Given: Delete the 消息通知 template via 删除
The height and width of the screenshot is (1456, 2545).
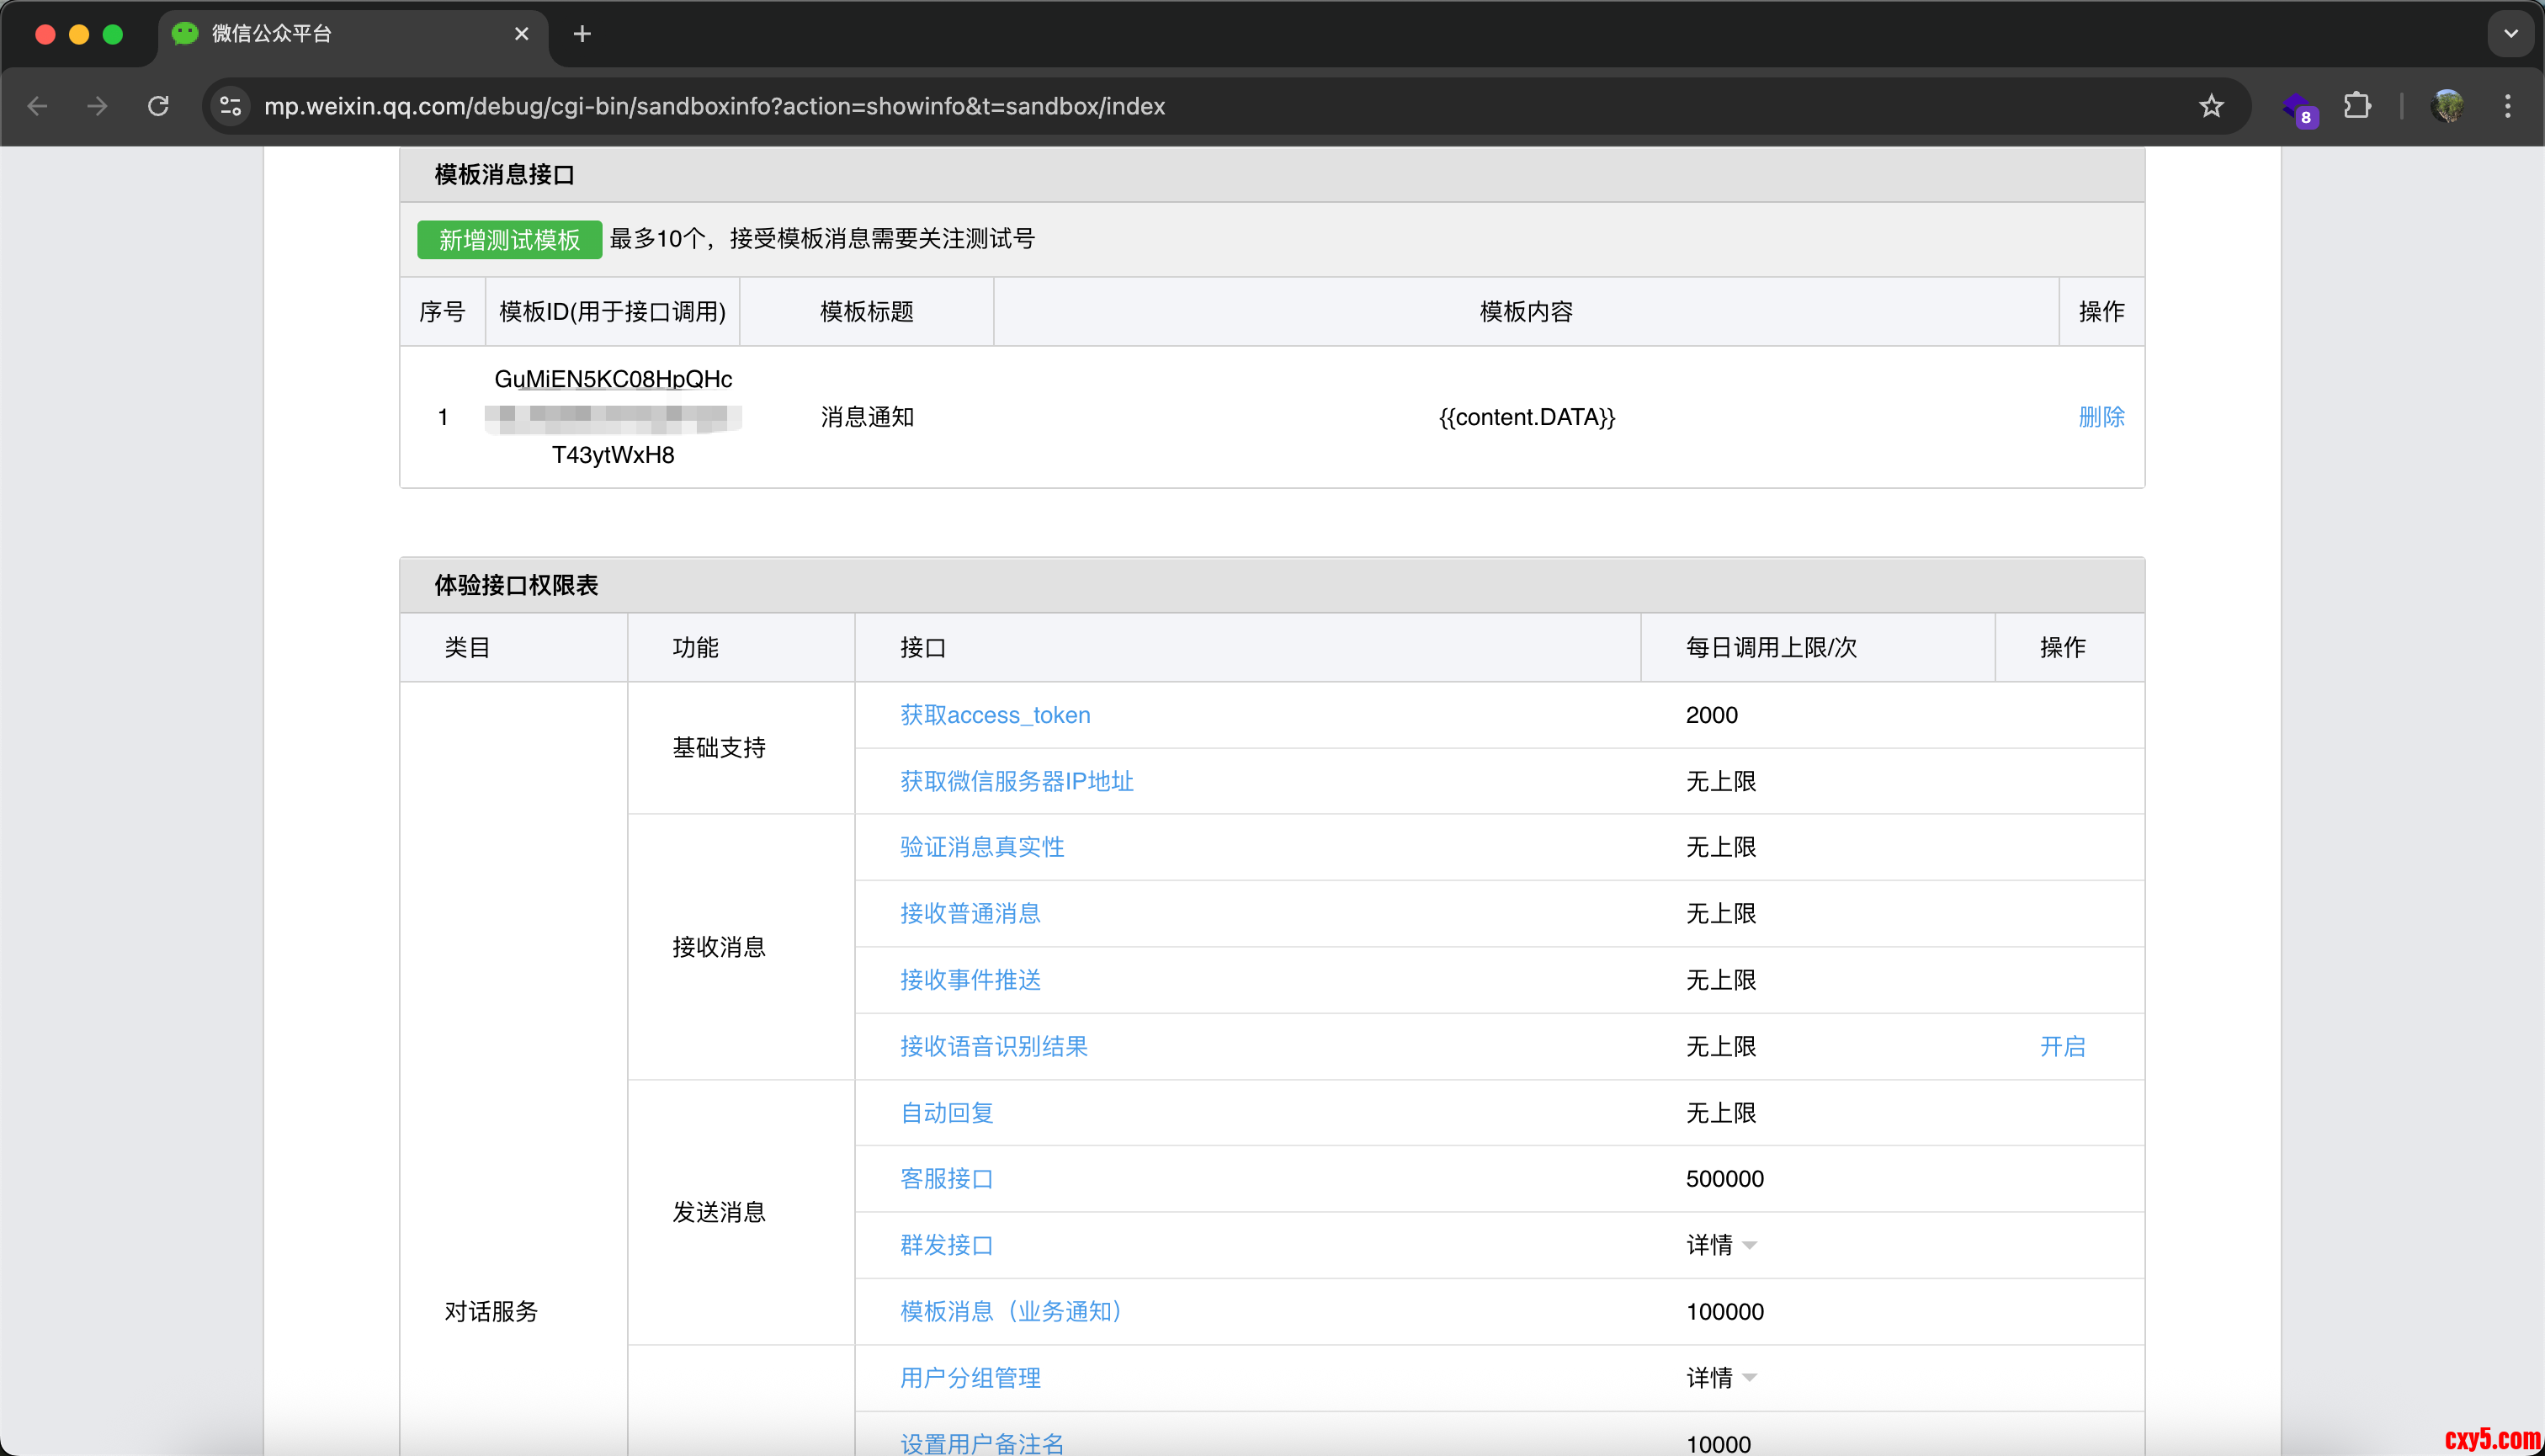Looking at the screenshot, I should [x=2101, y=417].
